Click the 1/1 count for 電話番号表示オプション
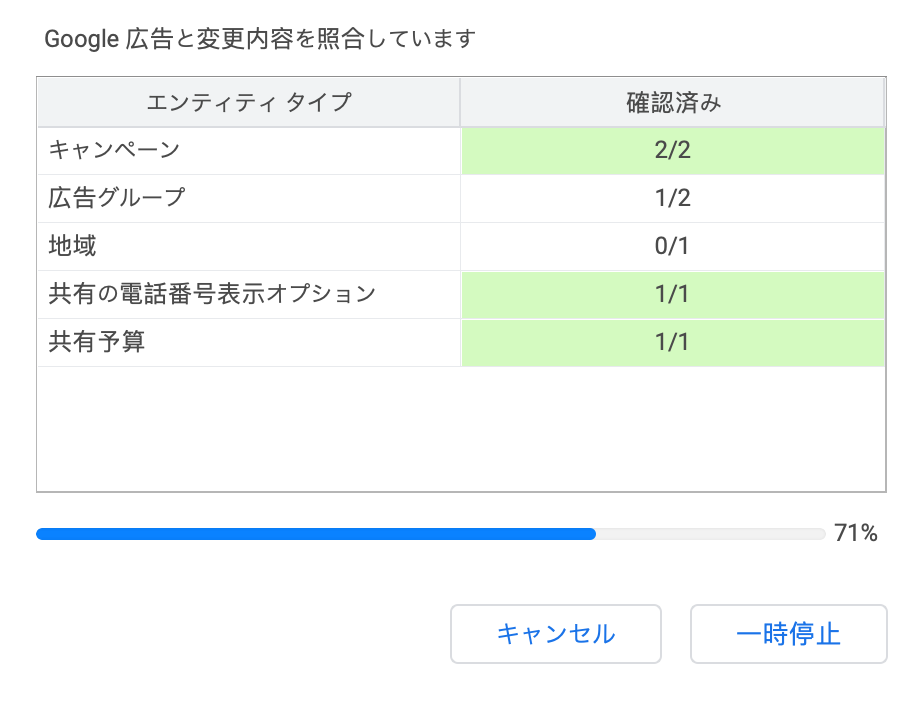Viewport: 920px width, 702px height. tap(673, 294)
